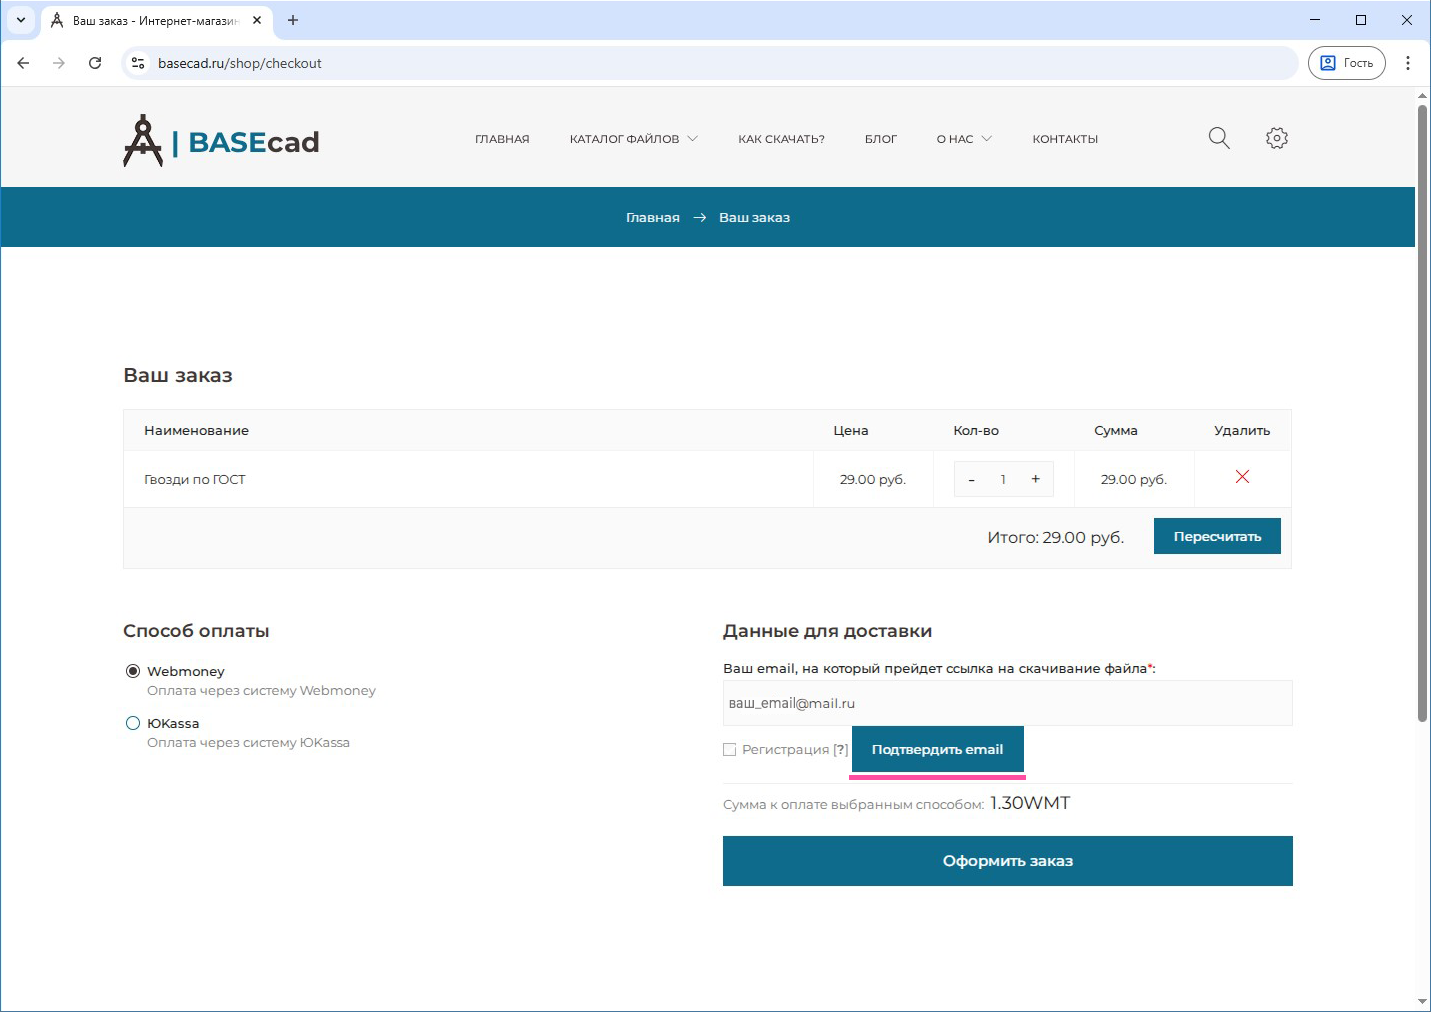1431x1012 pixels.
Task: Choose ЮKassa as payment method
Action: click(133, 723)
